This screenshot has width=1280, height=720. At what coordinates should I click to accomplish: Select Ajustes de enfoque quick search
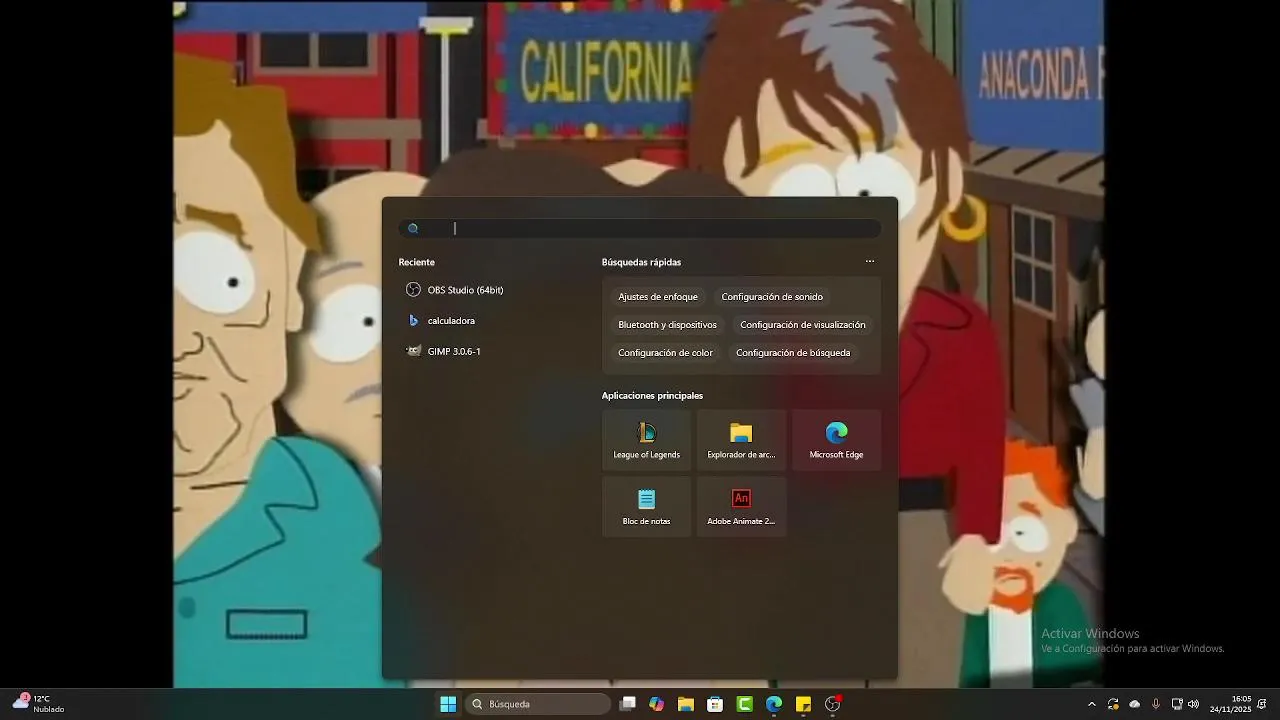pyautogui.click(x=658, y=297)
